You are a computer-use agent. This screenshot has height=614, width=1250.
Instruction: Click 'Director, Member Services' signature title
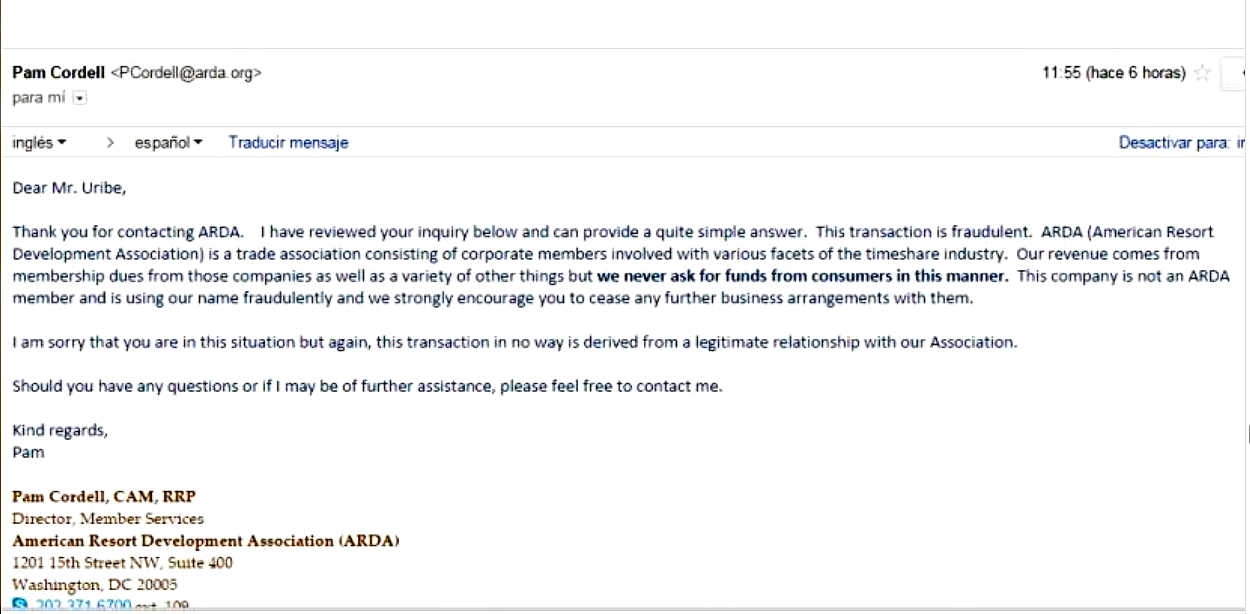(x=108, y=518)
